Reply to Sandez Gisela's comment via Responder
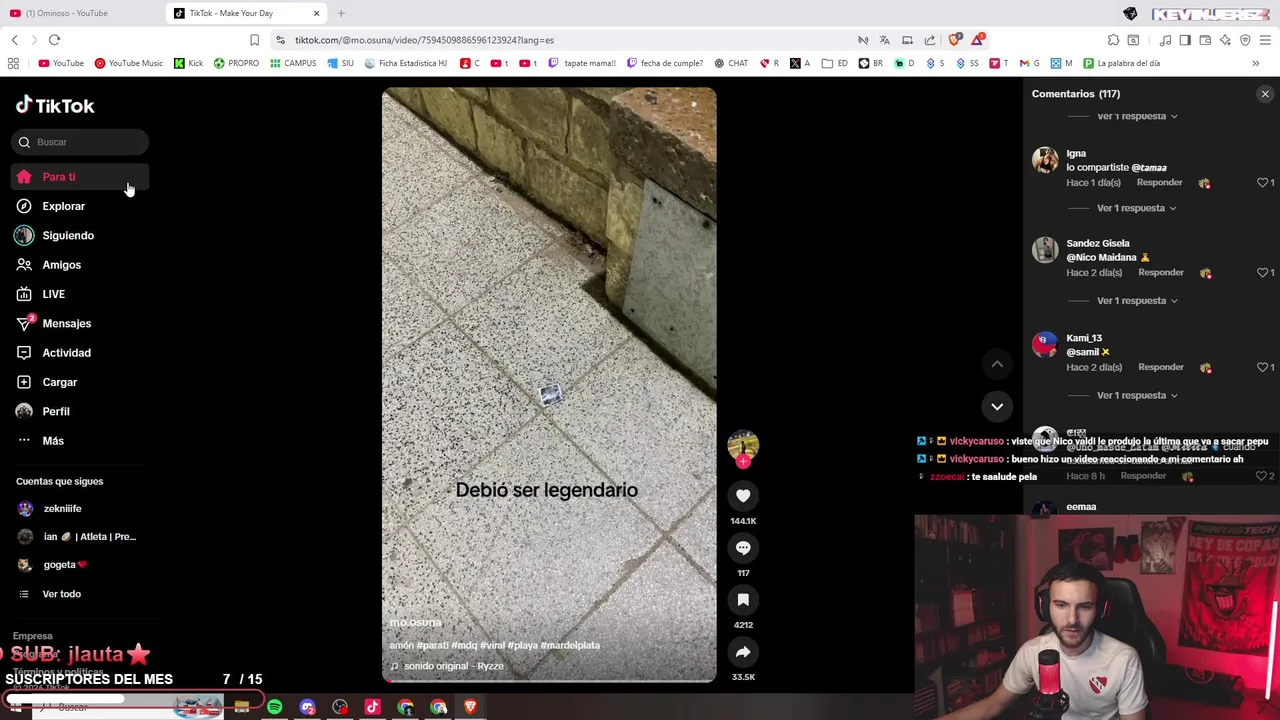 point(1160,273)
